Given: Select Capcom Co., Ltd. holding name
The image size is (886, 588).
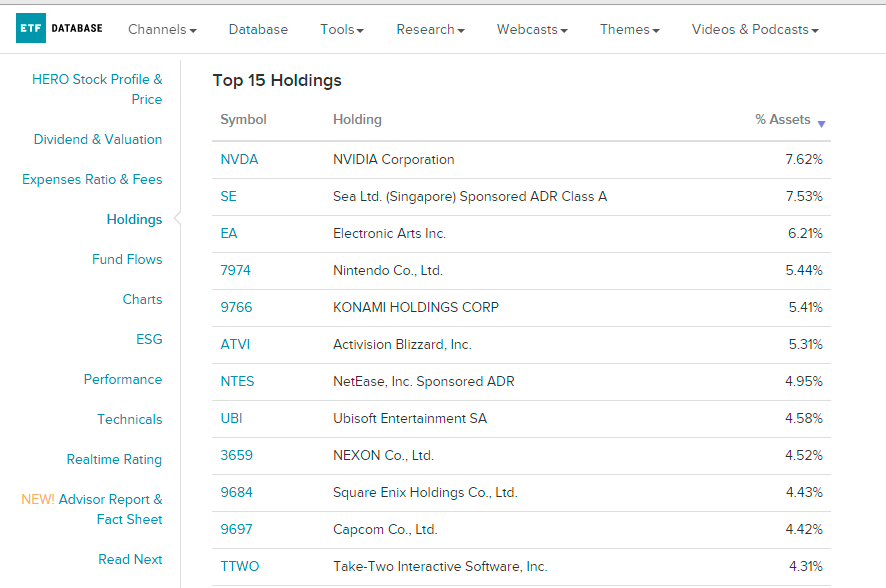Looking at the screenshot, I should 385,530.
